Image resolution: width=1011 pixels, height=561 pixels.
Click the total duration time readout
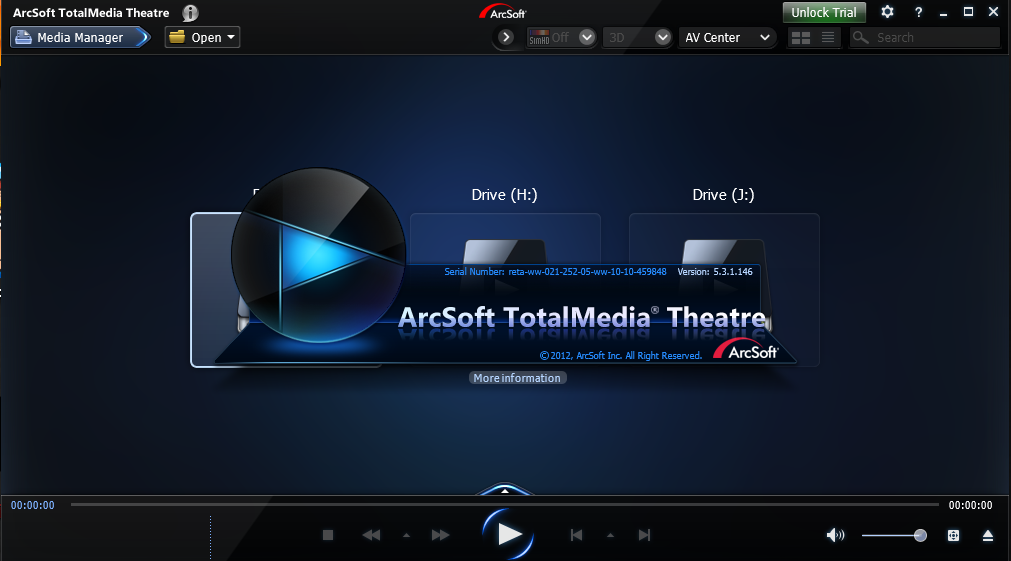tap(970, 505)
